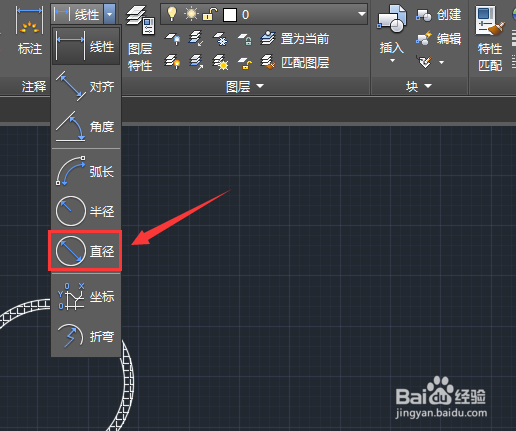
Task: Click the freeze layer snowflake icon
Action: (x=220, y=39)
